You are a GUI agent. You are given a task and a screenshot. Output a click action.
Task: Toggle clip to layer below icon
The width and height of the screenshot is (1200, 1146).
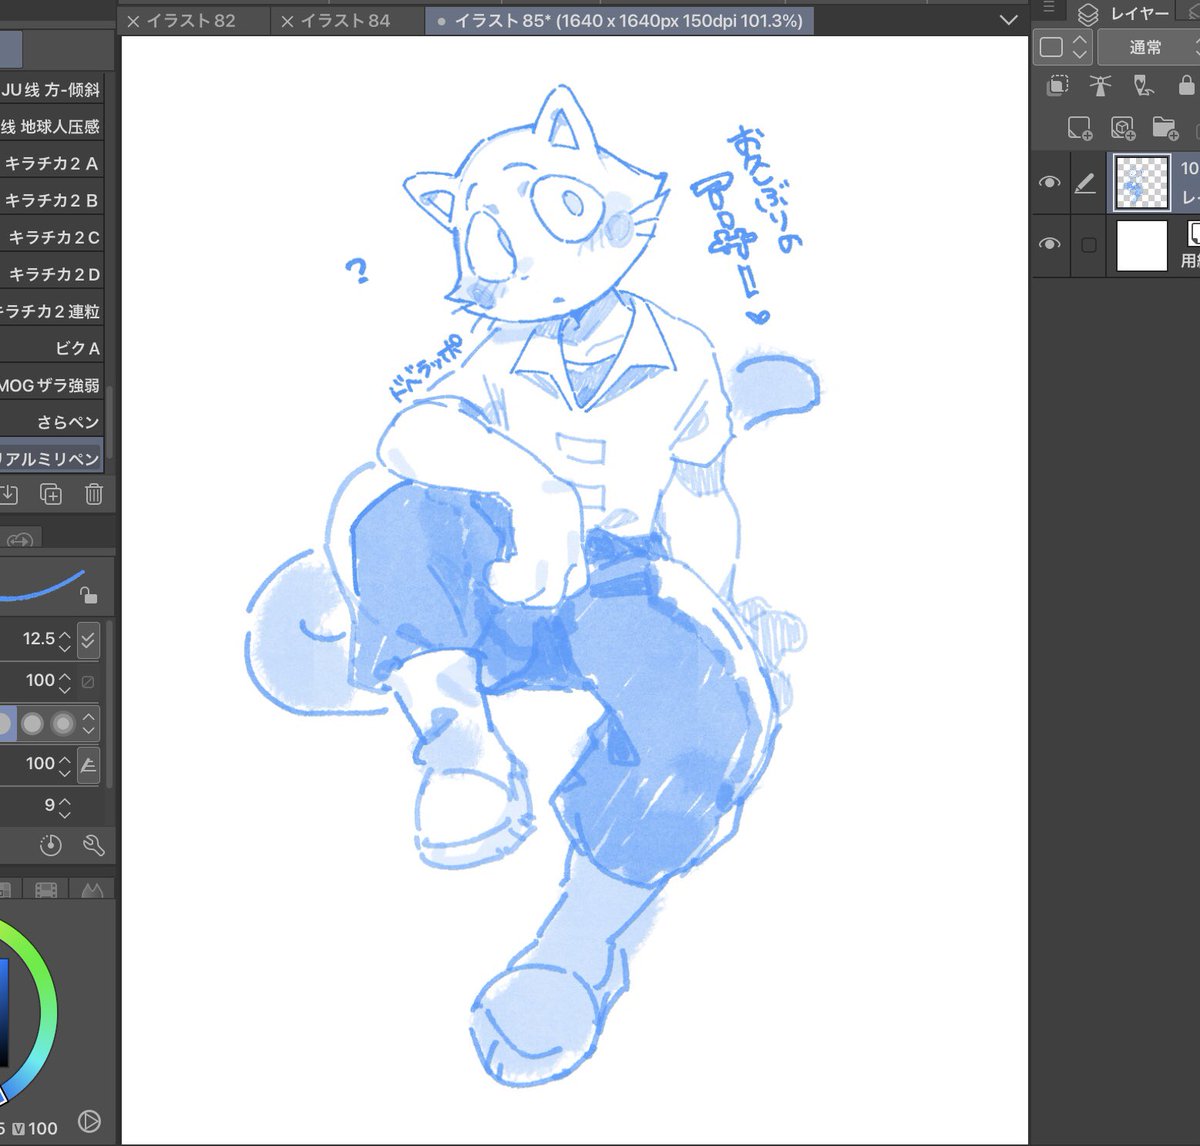tap(1057, 86)
